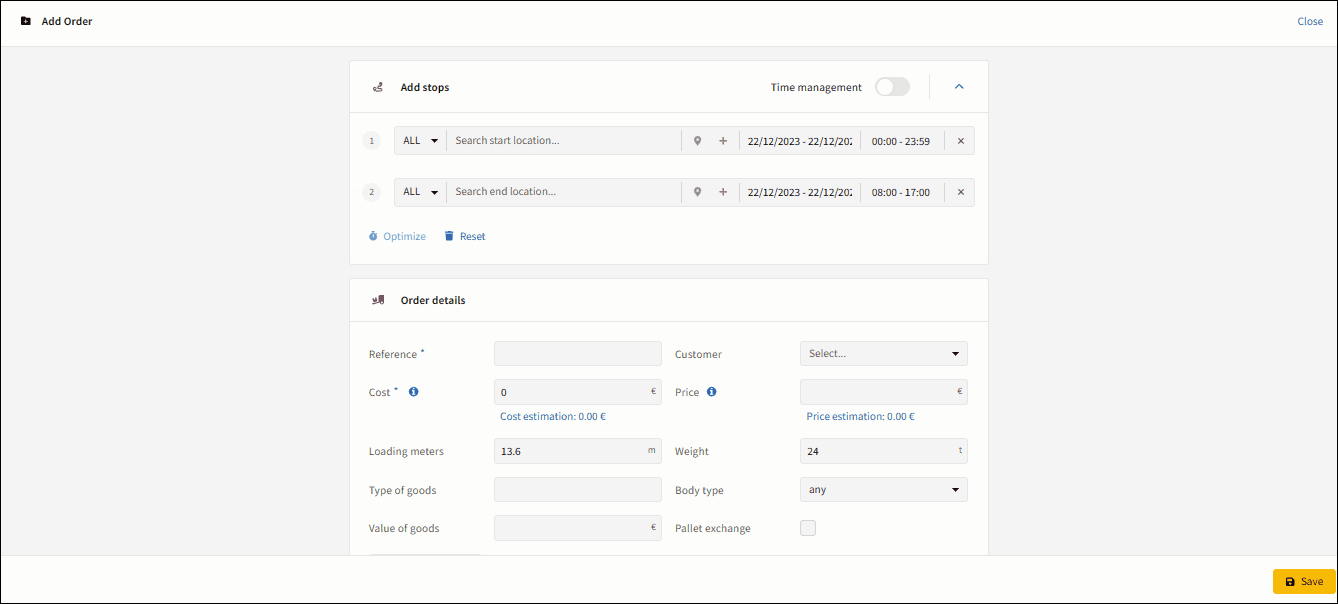Open the ALL dropdown for stop 1
Viewport: 1338px width, 604px height.
(x=421, y=141)
